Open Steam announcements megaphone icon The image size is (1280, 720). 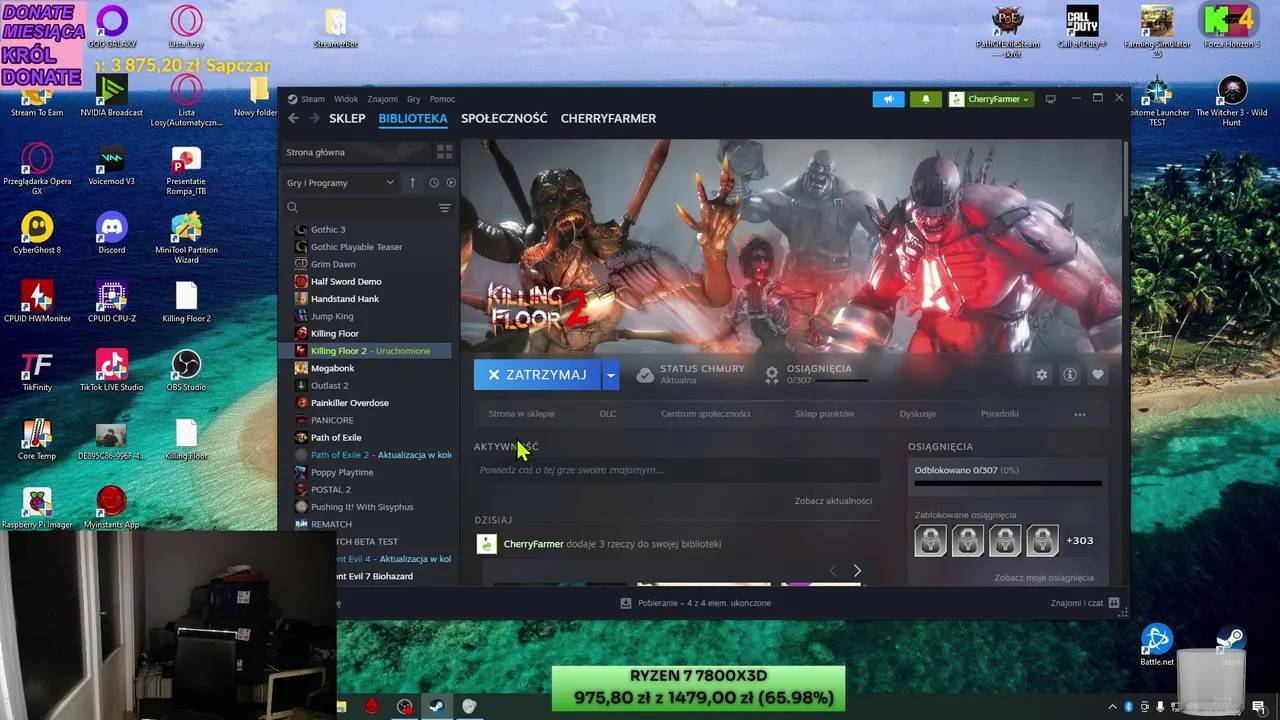point(888,99)
